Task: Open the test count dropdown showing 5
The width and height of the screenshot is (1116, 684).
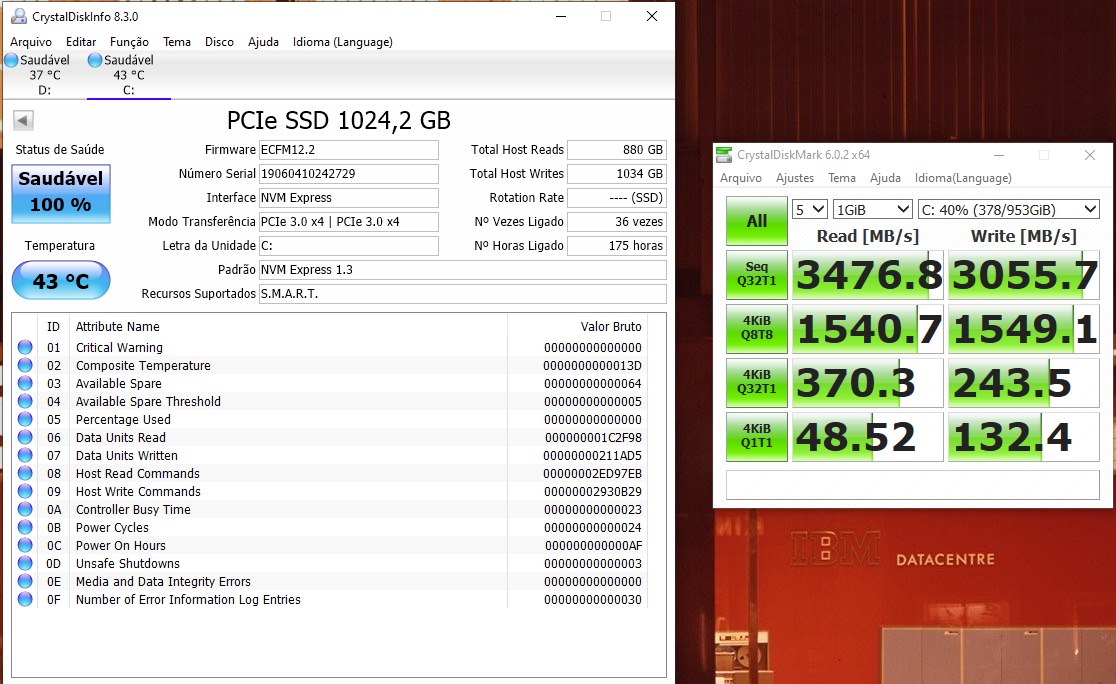Action: (x=810, y=210)
